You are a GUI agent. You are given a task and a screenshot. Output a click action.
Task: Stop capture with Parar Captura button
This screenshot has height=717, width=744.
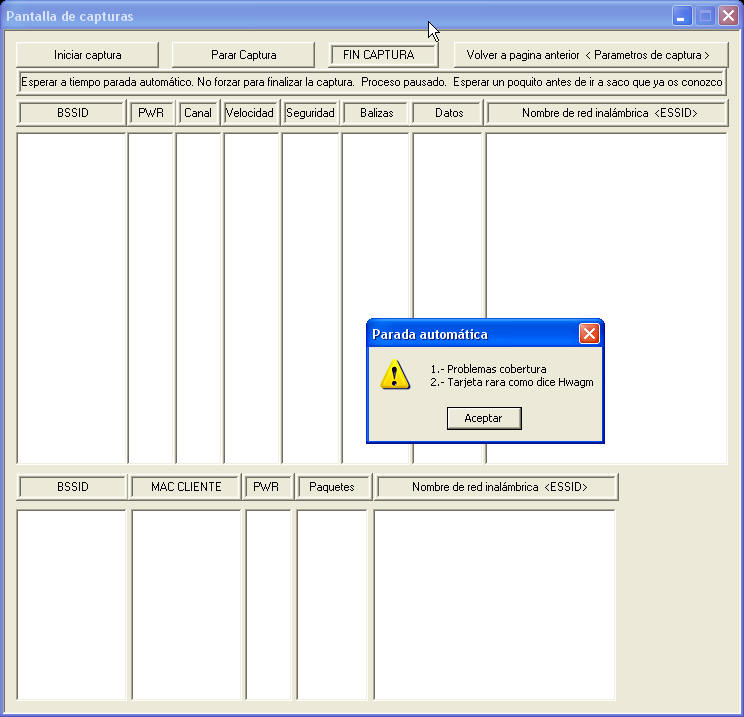tap(243, 55)
